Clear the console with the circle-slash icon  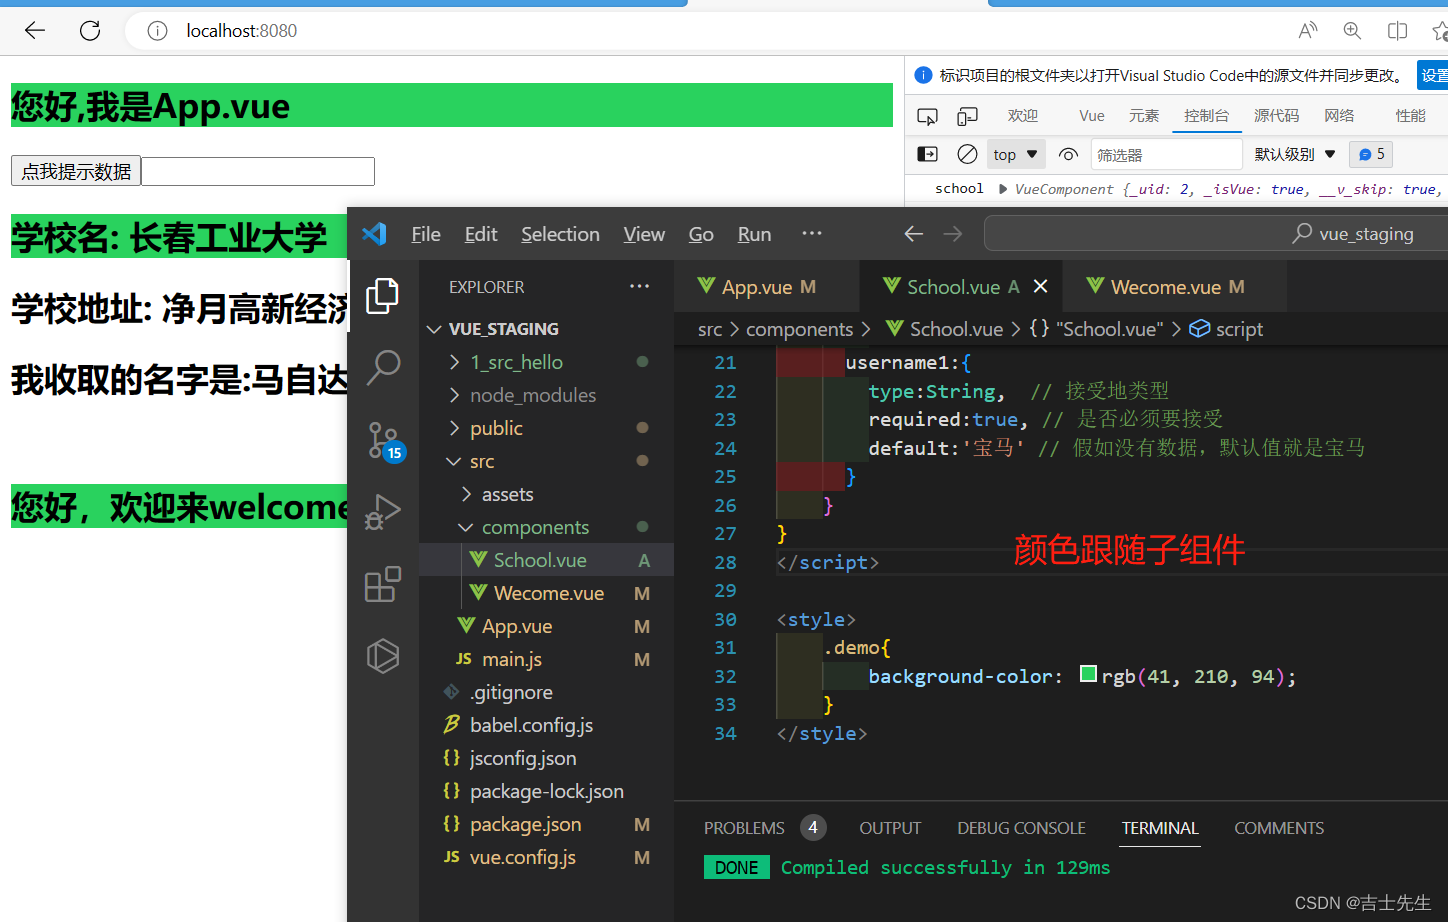click(967, 154)
